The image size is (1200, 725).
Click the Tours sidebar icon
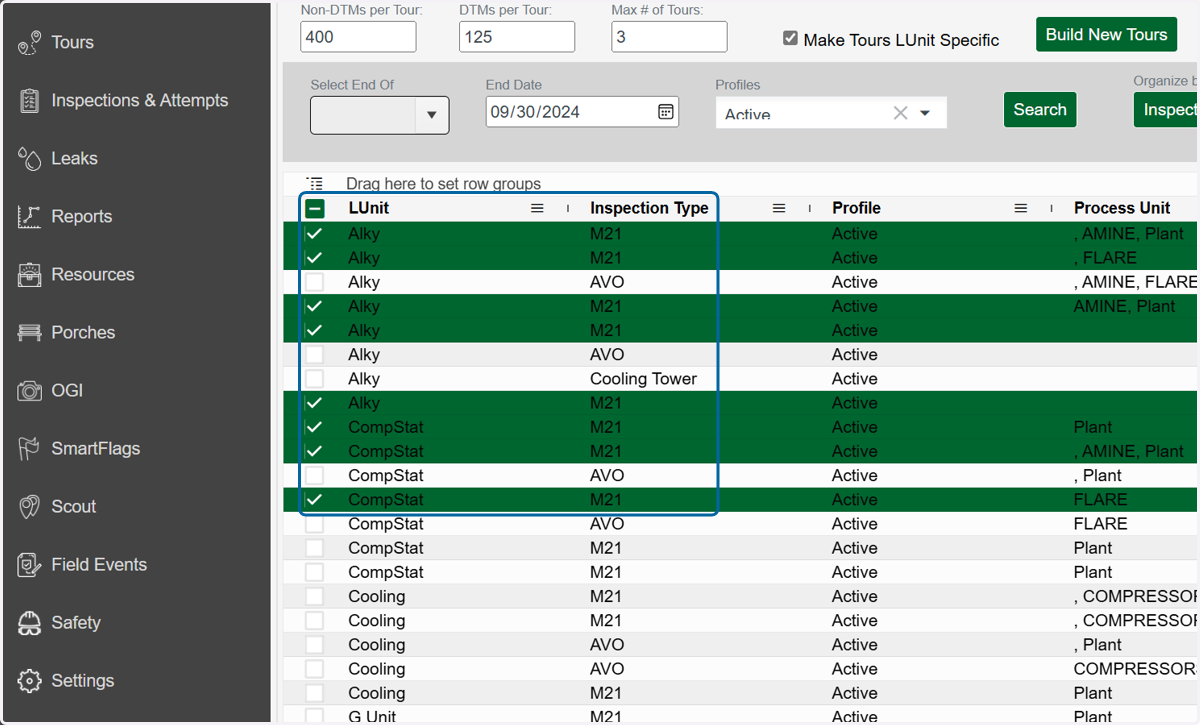coord(30,42)
